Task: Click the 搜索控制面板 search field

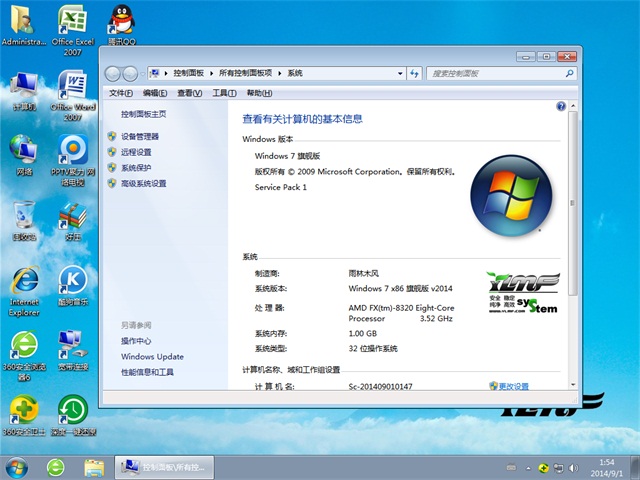Action: (488, 73)
